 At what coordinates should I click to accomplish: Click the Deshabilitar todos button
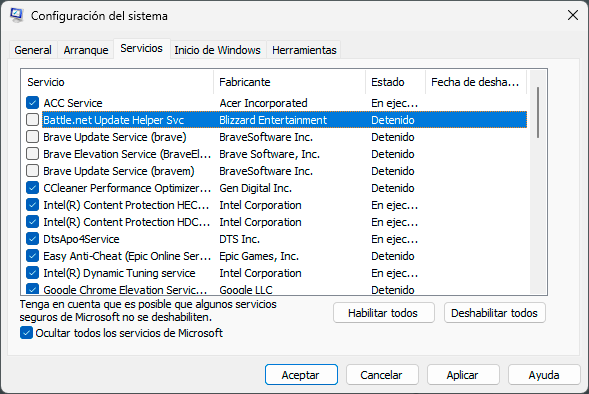(x=494, y=313)
